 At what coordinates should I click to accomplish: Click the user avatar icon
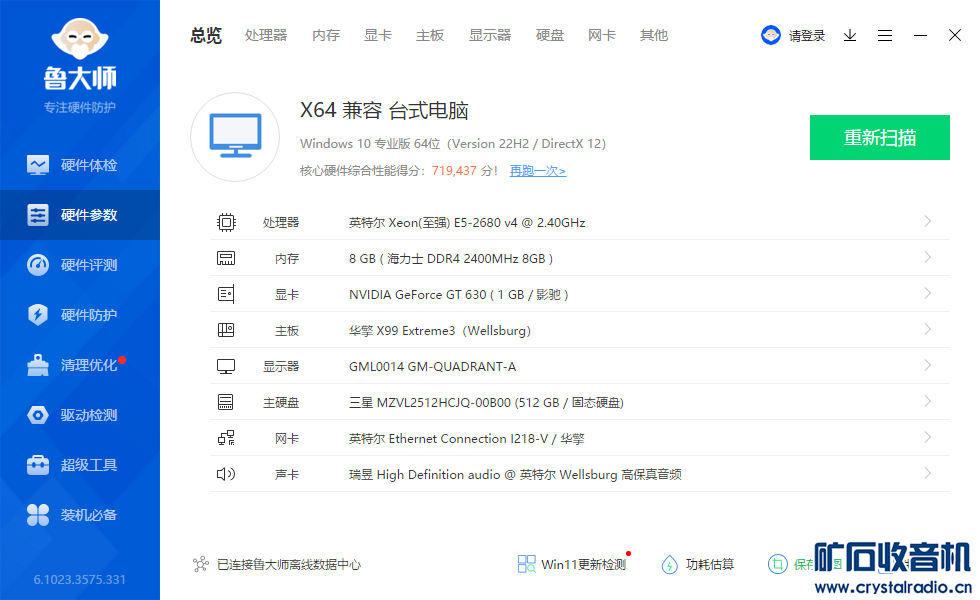click(x=771, y=35)
